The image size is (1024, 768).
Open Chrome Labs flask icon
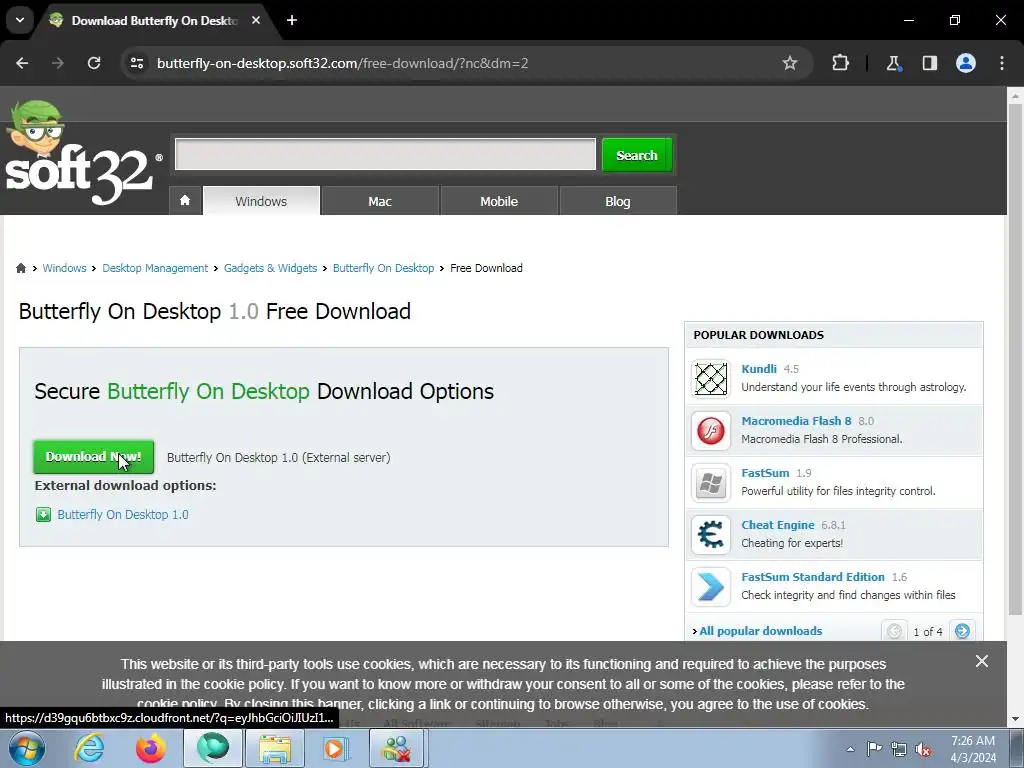tap(893, 63)
